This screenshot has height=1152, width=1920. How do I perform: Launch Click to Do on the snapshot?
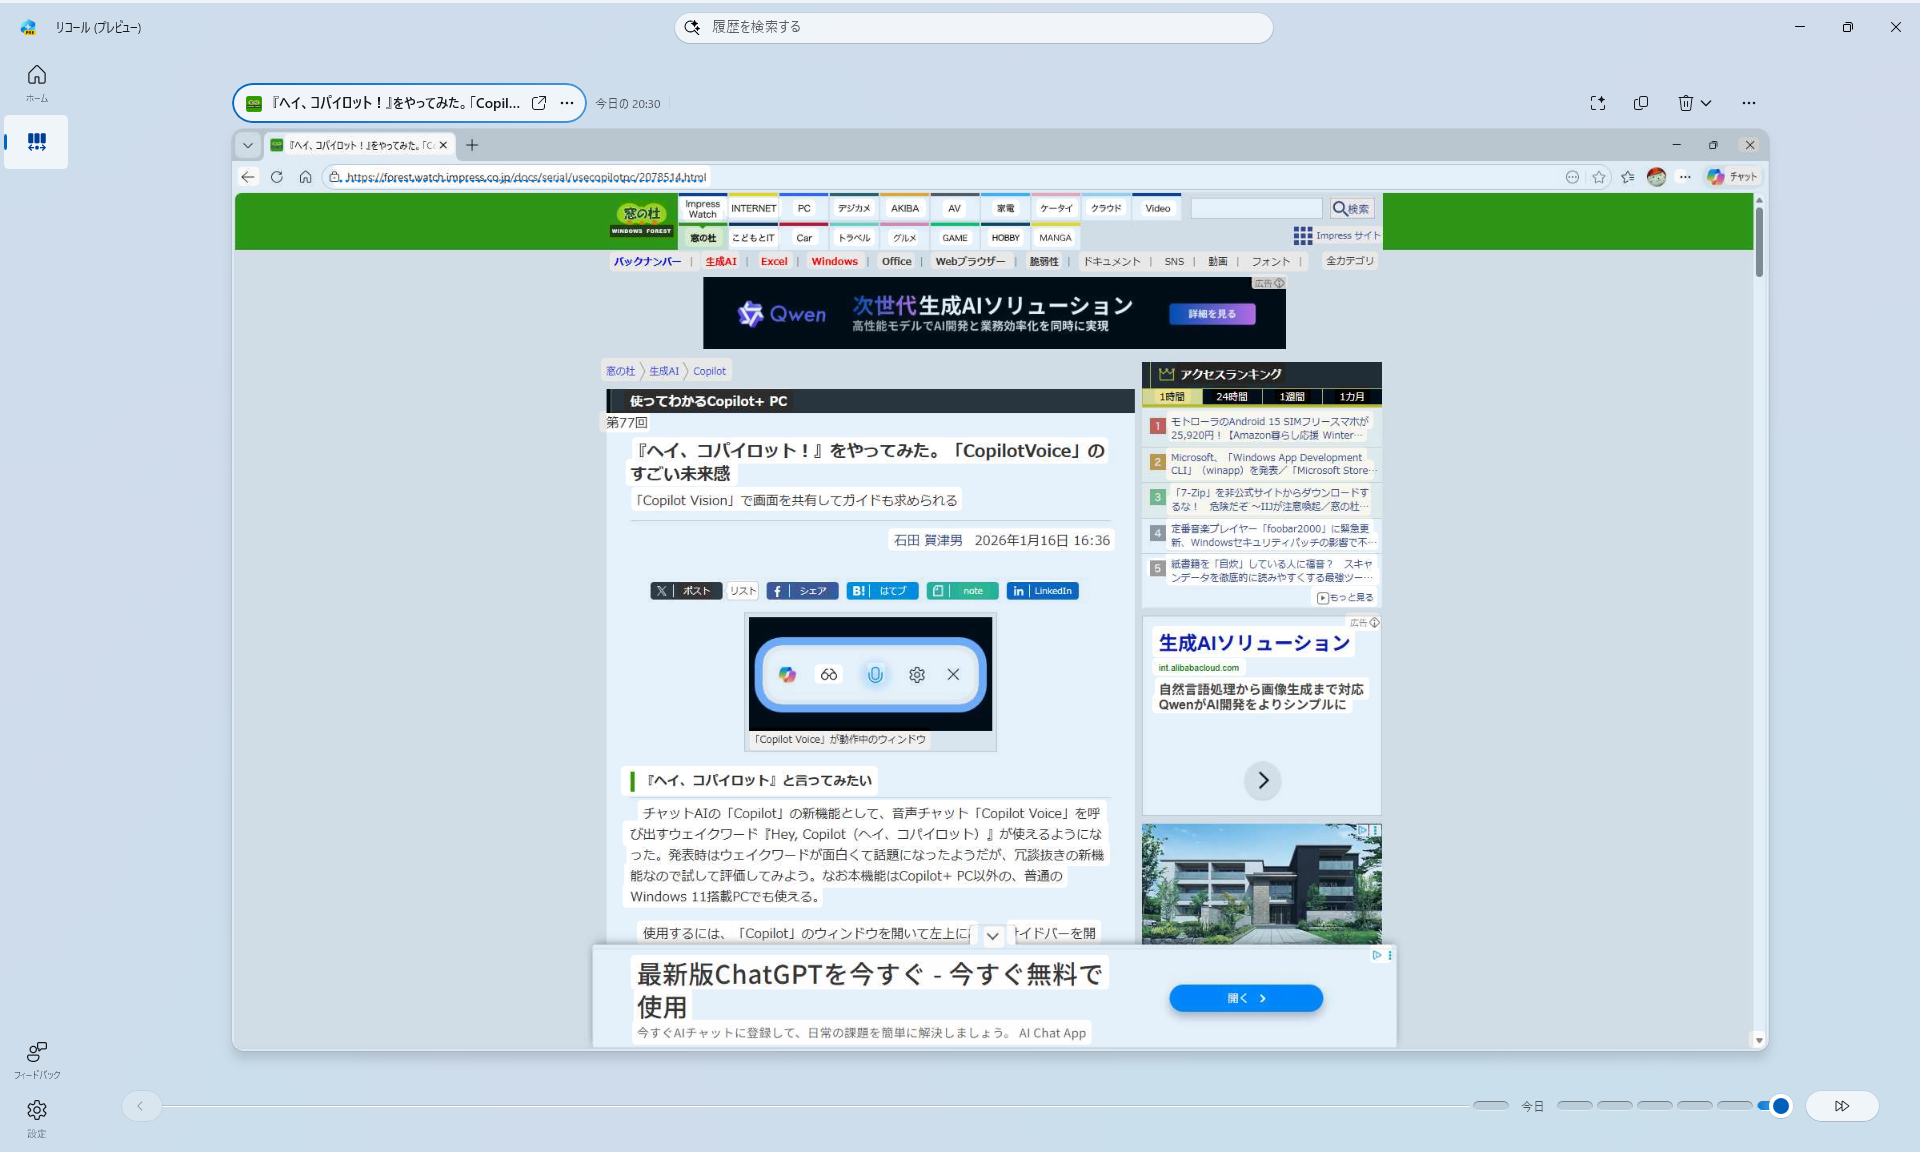tap(1597, 103)
